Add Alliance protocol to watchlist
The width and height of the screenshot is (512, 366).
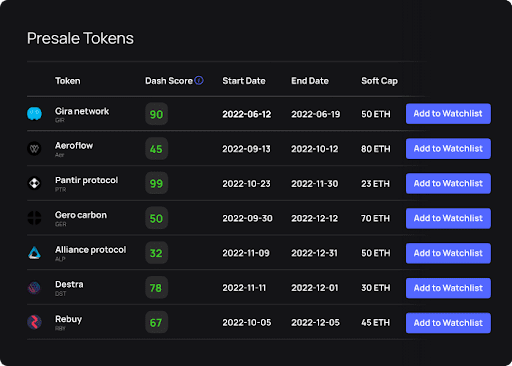click(x=448, y=253)
